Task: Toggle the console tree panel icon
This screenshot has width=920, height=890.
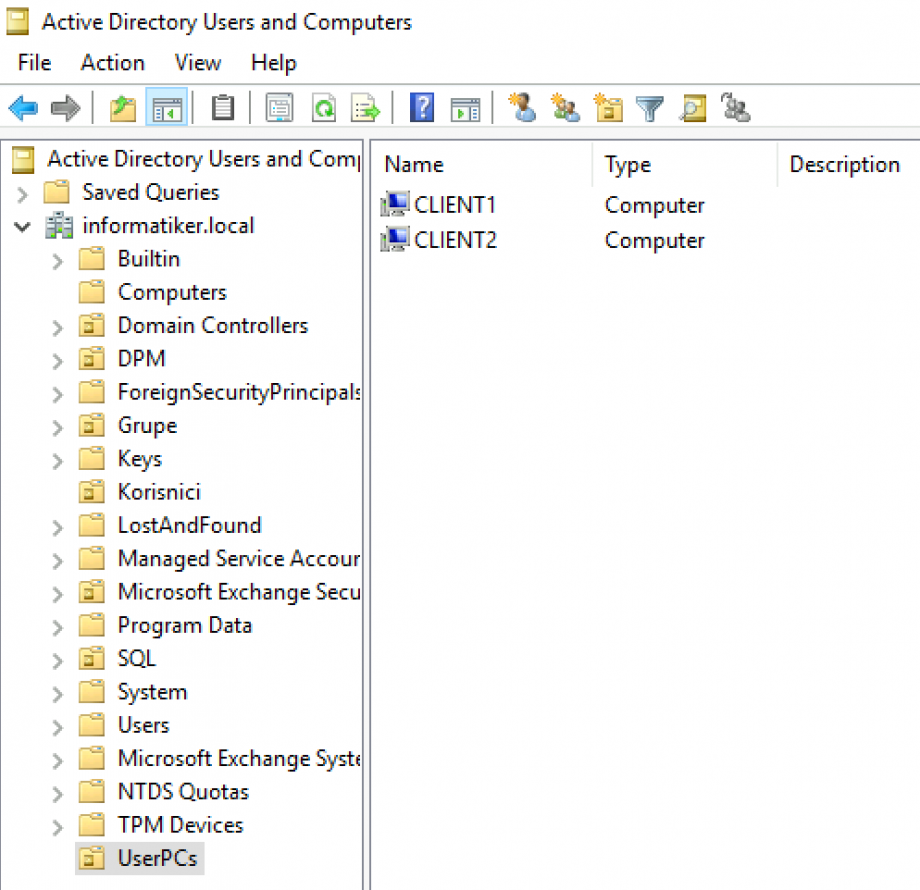Action: 166,108
